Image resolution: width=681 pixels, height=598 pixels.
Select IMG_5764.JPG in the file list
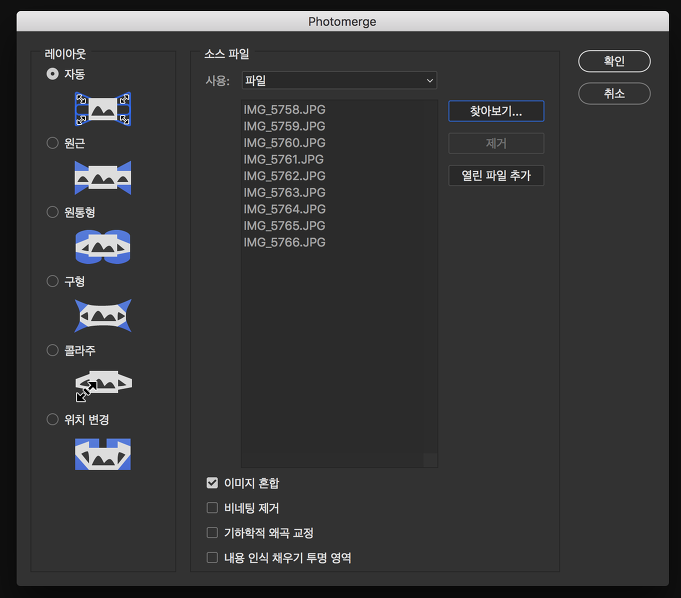point(284,209)
